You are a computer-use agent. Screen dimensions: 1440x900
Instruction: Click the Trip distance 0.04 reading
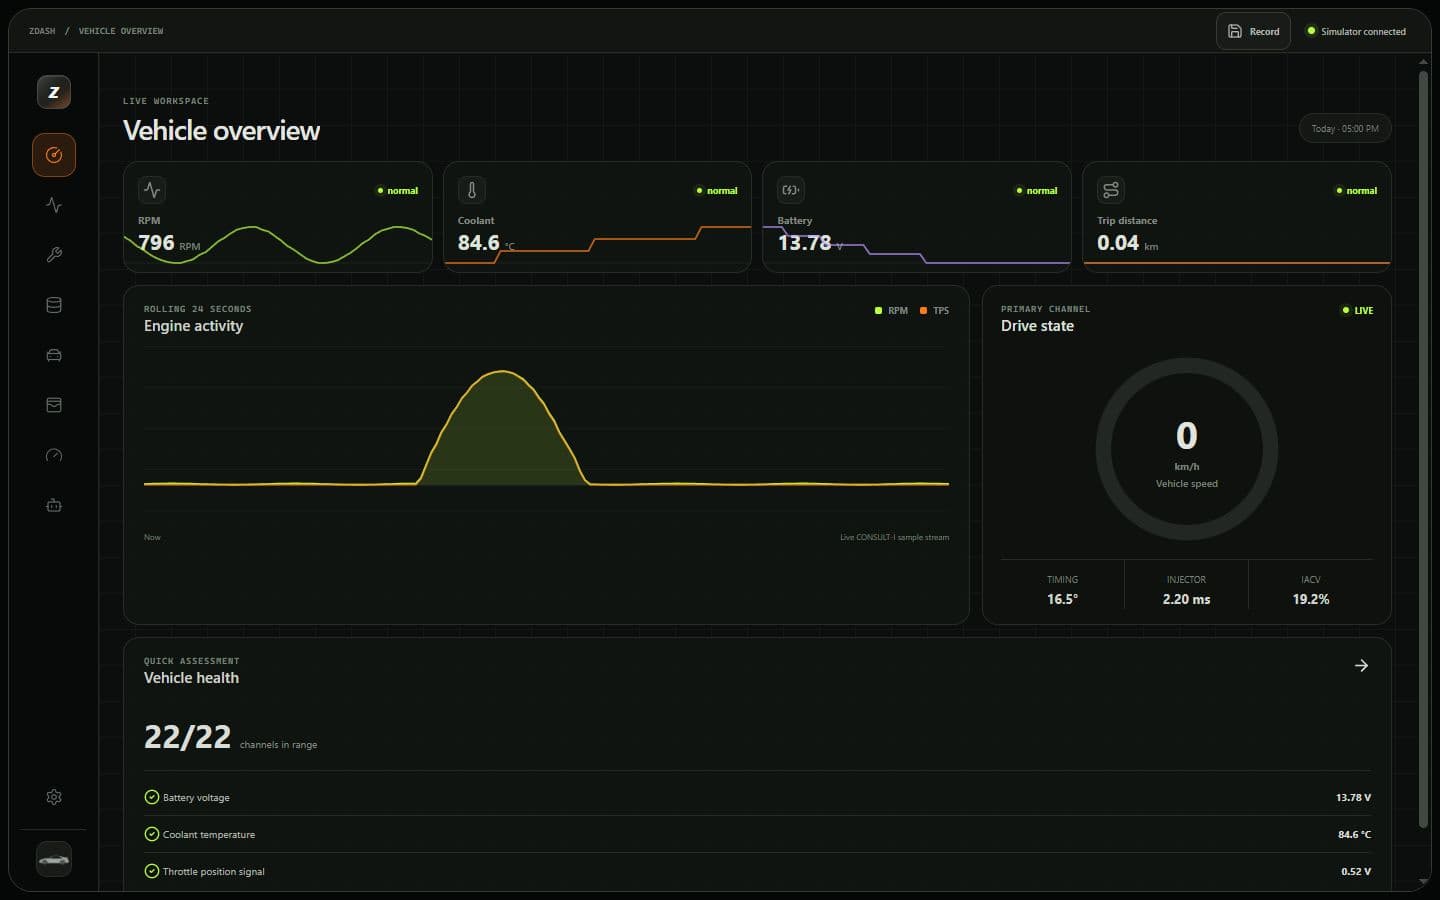tap(1117, 243)
